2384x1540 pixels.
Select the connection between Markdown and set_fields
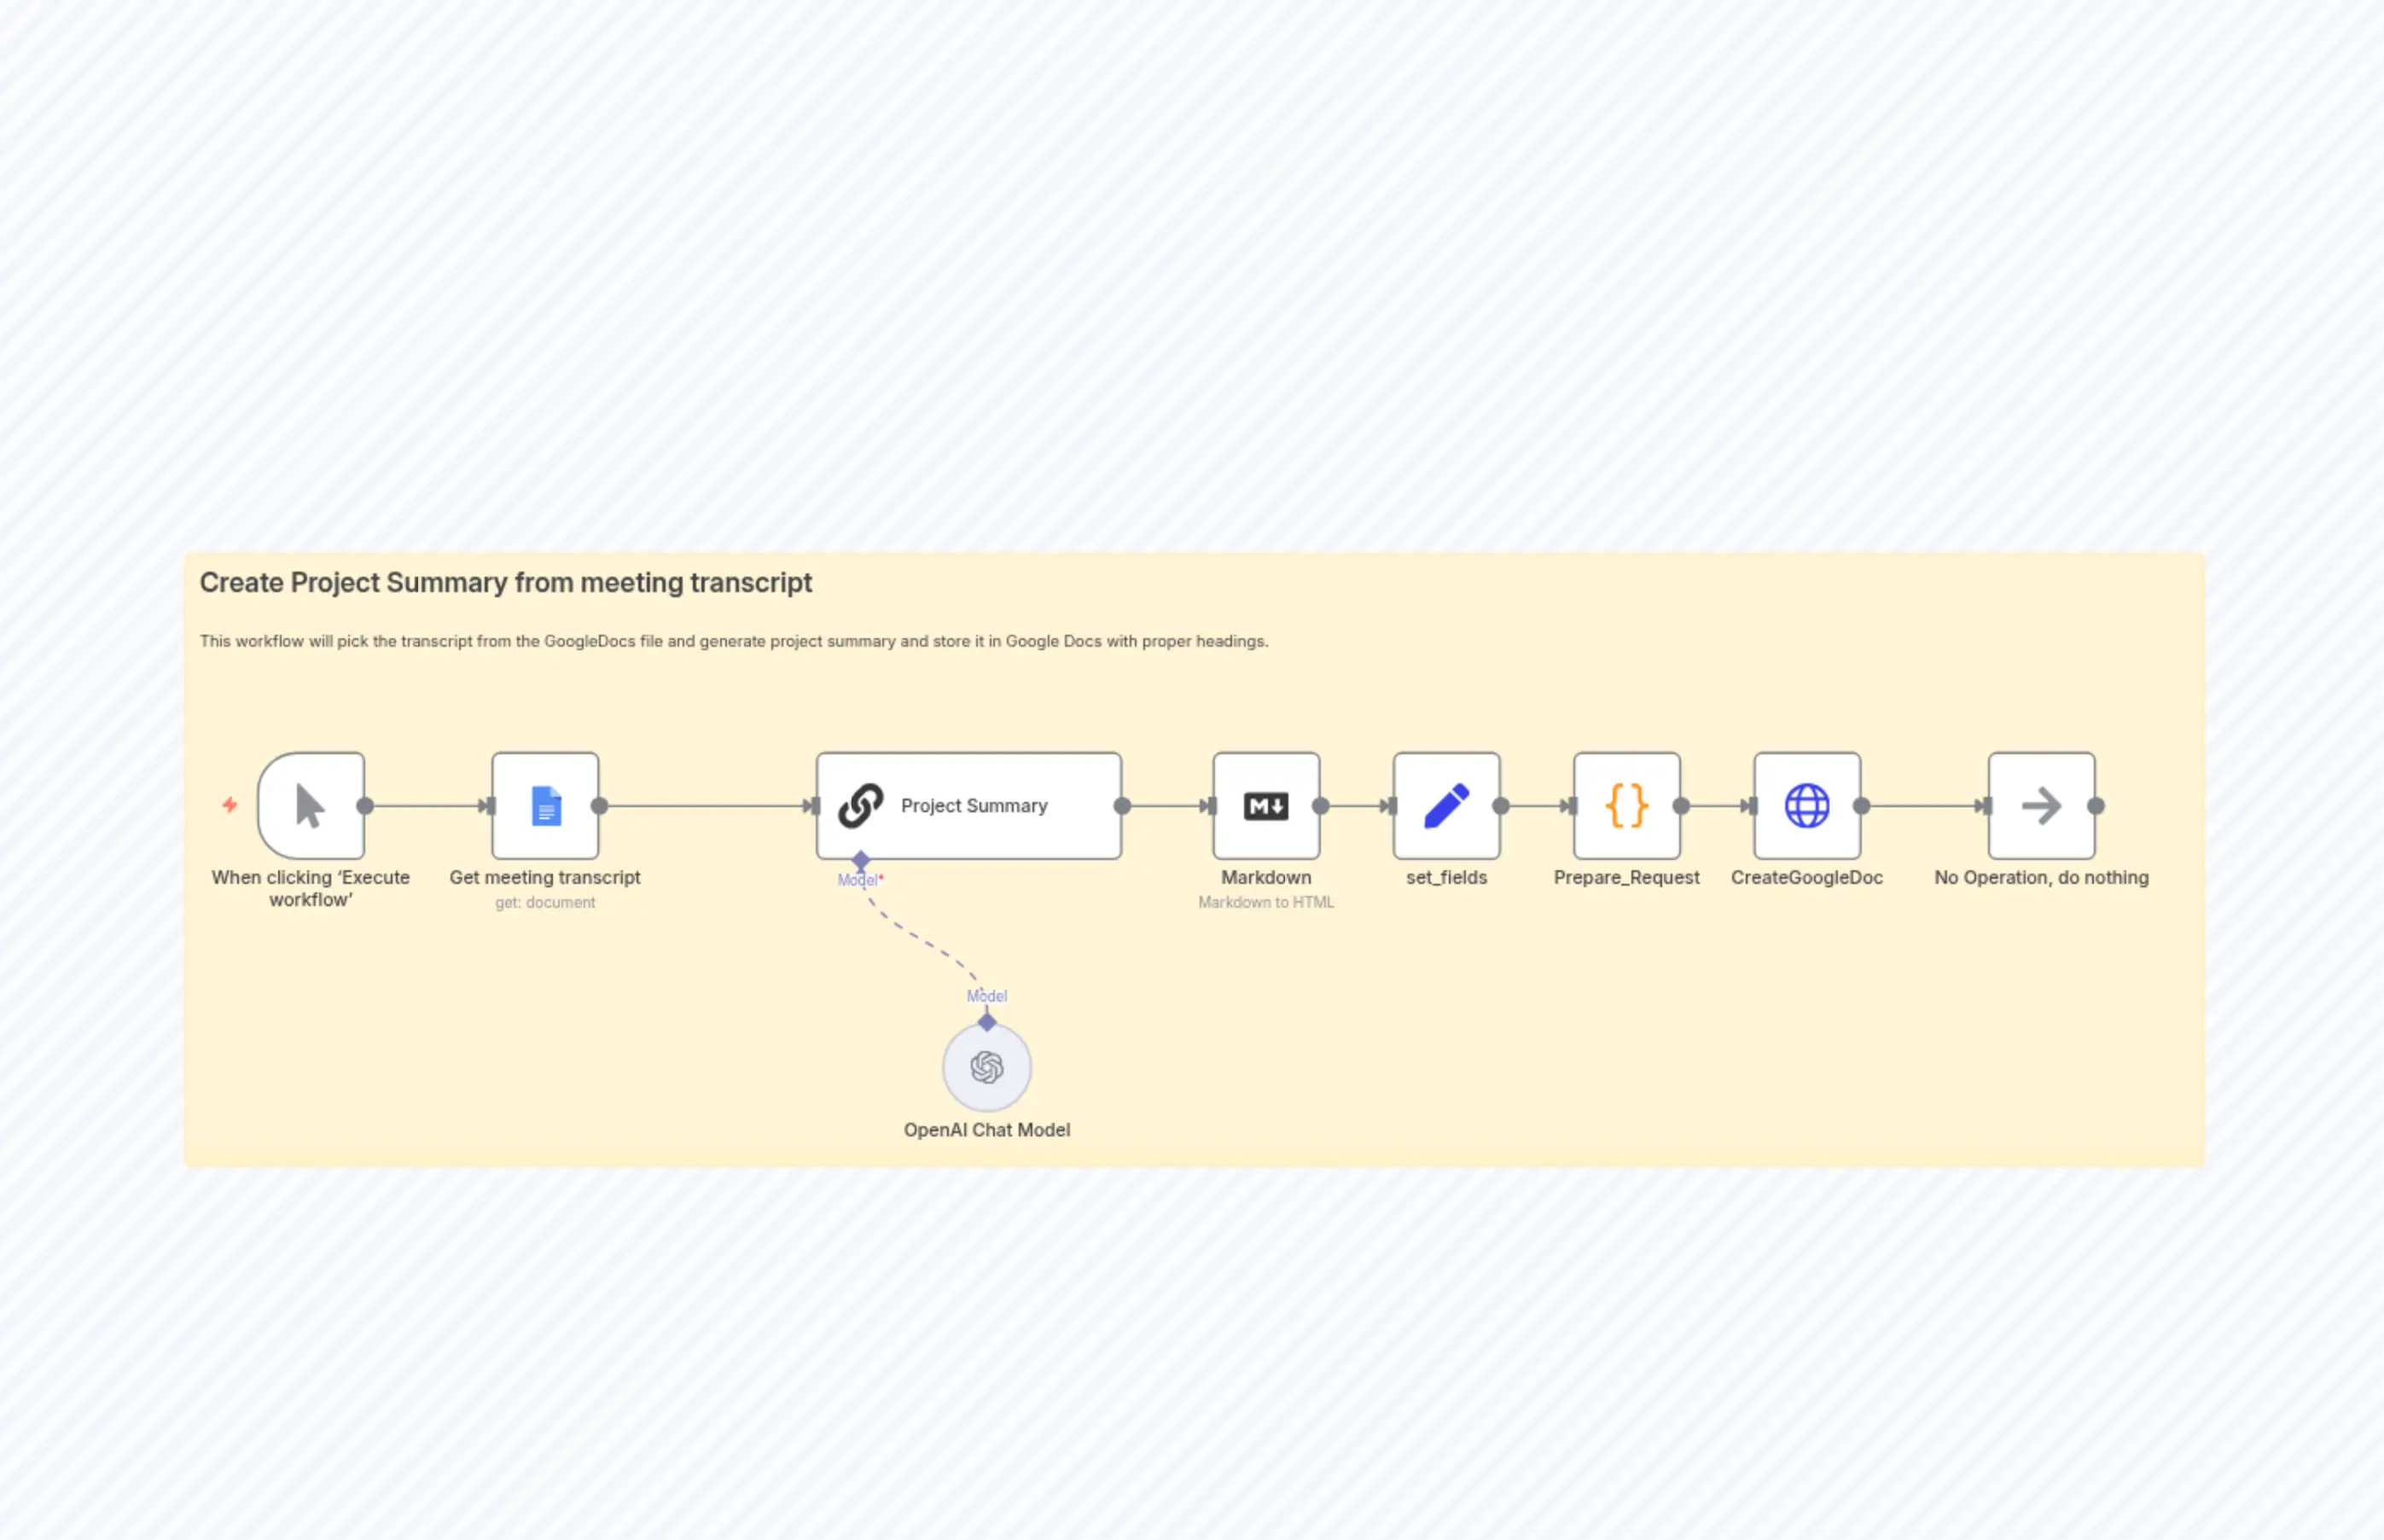pyautogui.click(x=1355, y=805)
